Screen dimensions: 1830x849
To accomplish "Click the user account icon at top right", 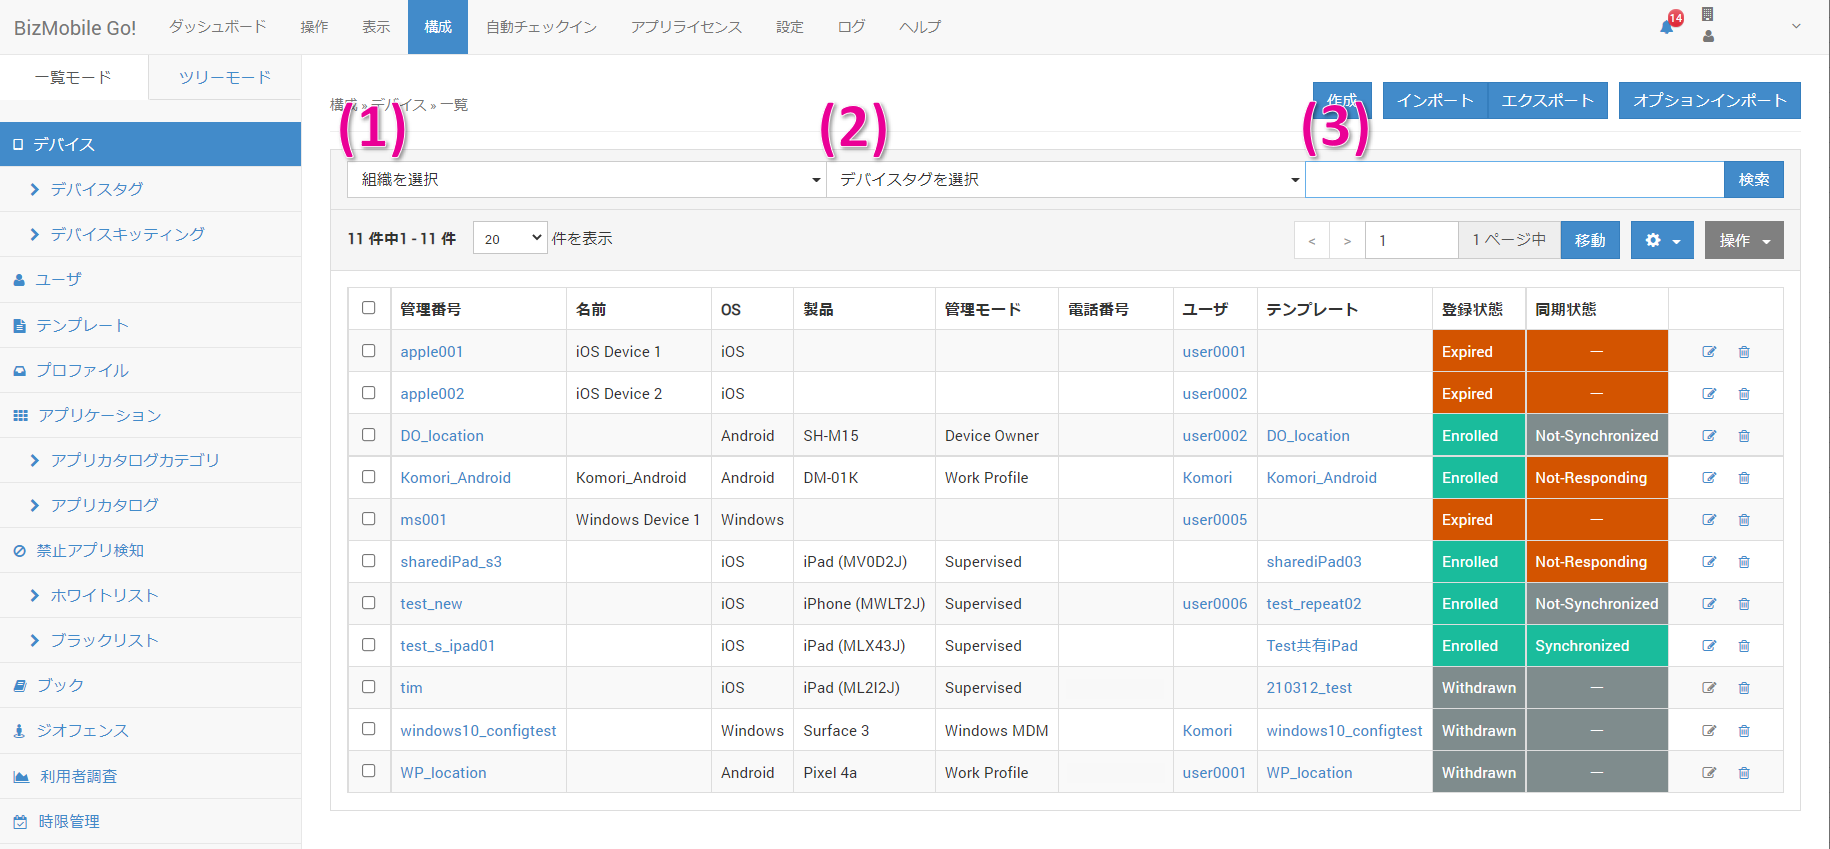I will pos(1708,36).
